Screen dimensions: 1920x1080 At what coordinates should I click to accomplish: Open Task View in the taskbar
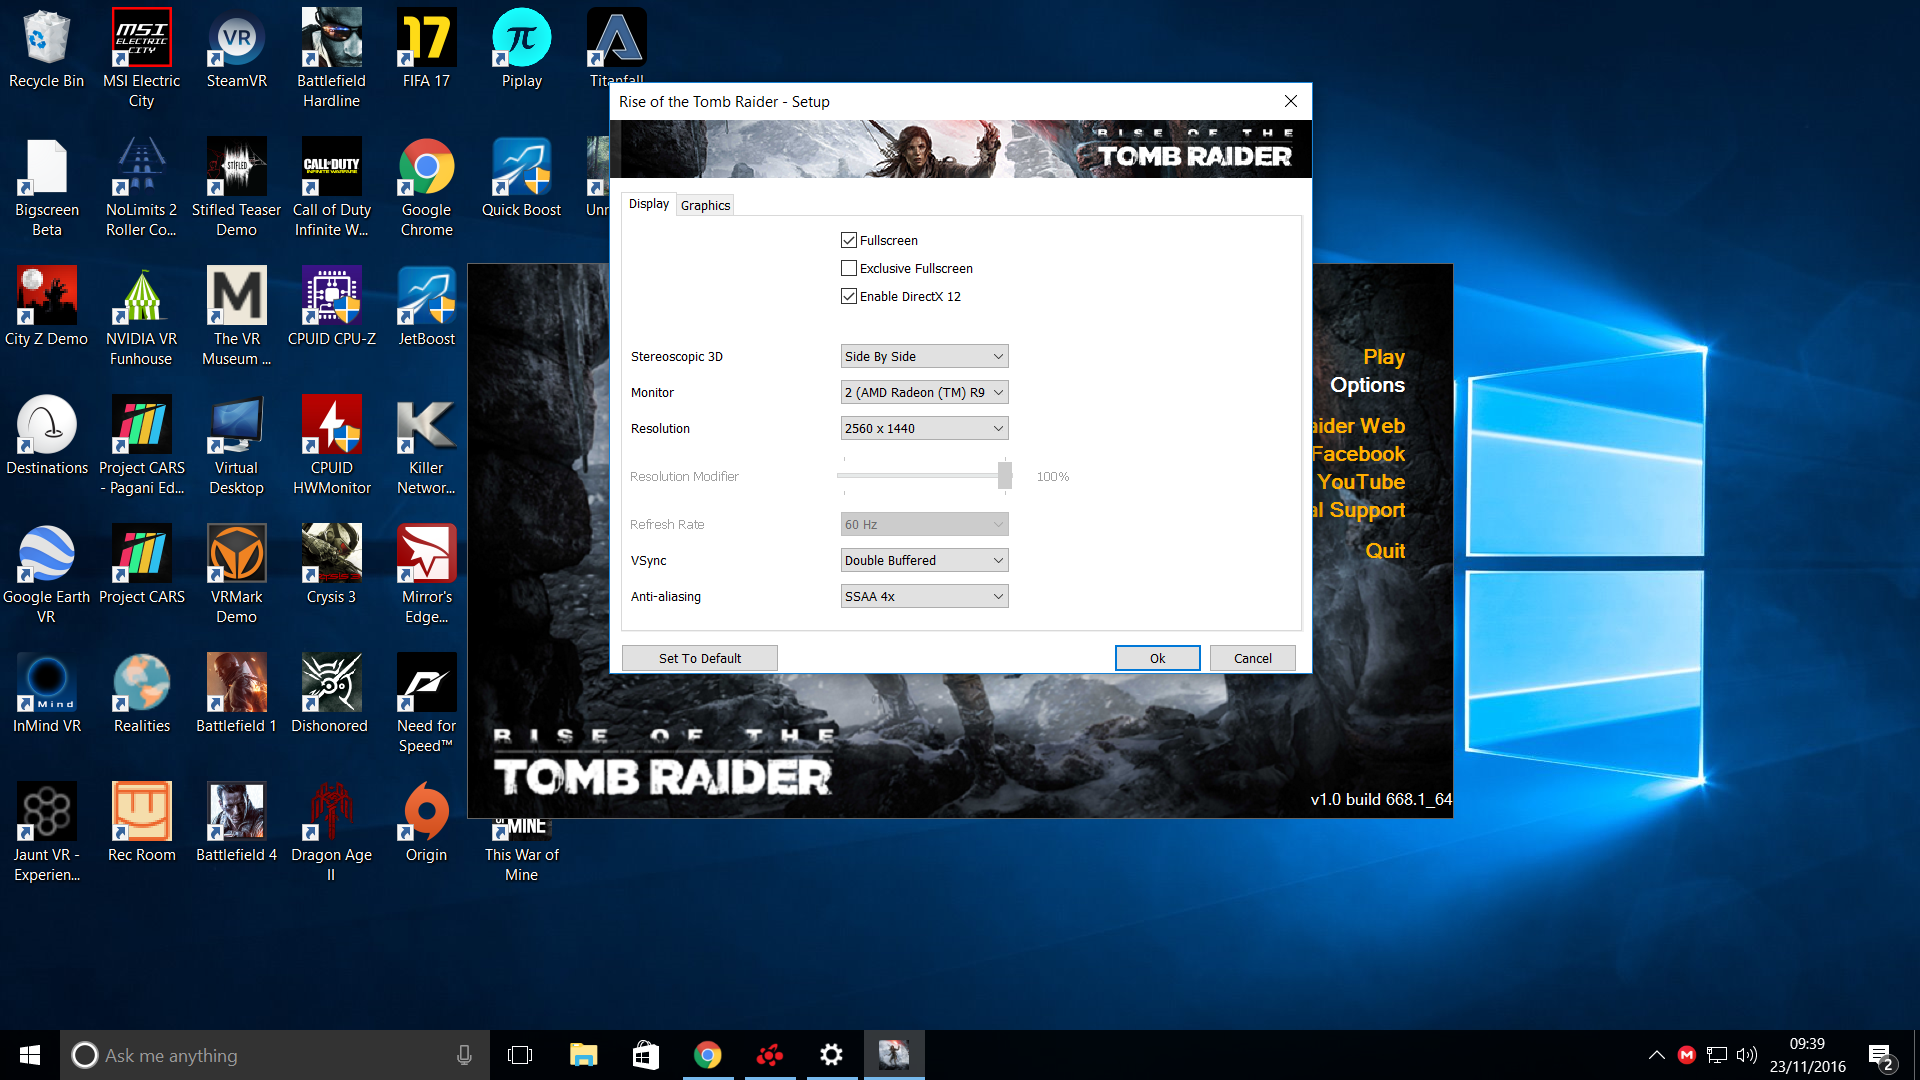click(x=520, y=1055)
